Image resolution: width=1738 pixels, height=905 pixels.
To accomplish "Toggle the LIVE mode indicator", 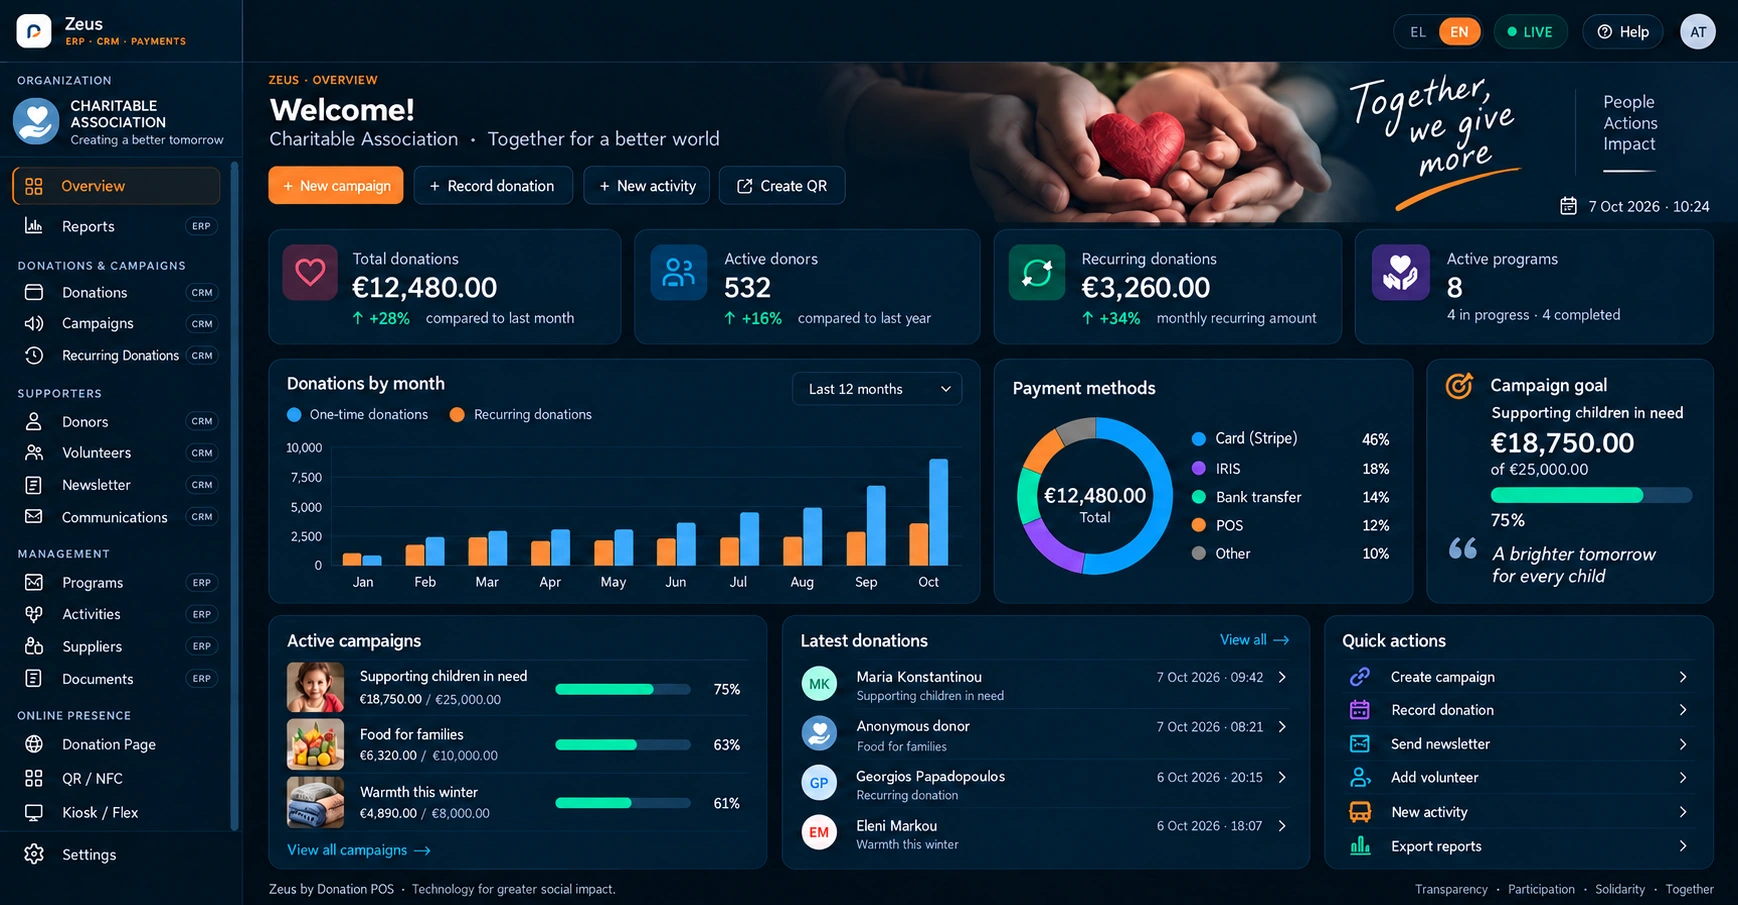I will click(1531, 32).
